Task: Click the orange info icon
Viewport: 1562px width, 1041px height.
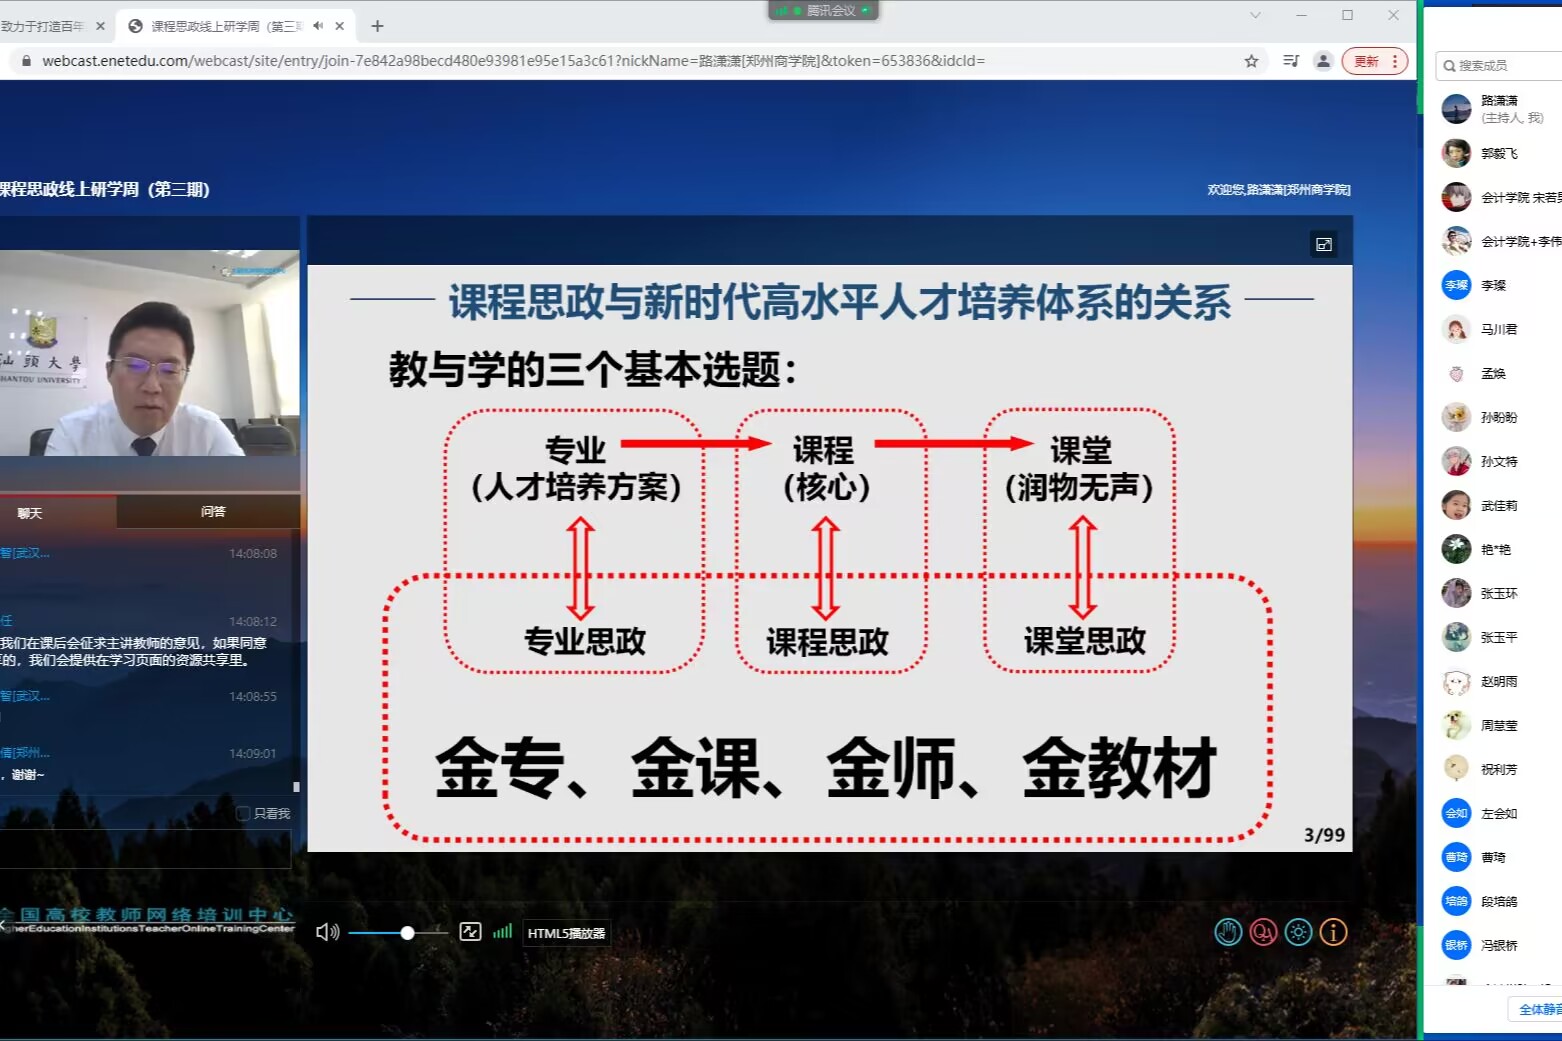Action: 1333,932
